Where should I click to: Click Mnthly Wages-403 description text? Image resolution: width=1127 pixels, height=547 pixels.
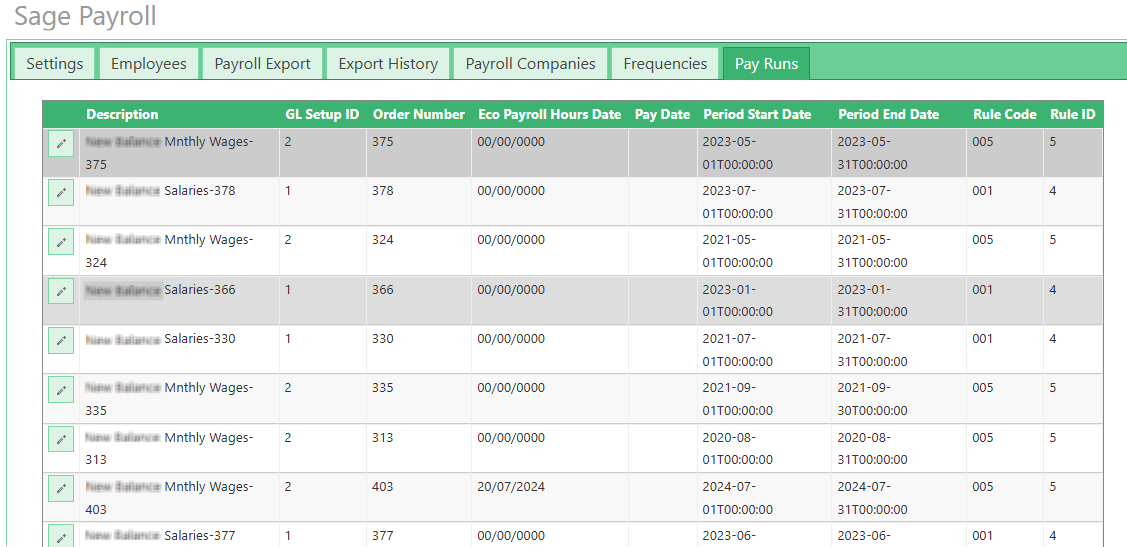coord(170,498)
